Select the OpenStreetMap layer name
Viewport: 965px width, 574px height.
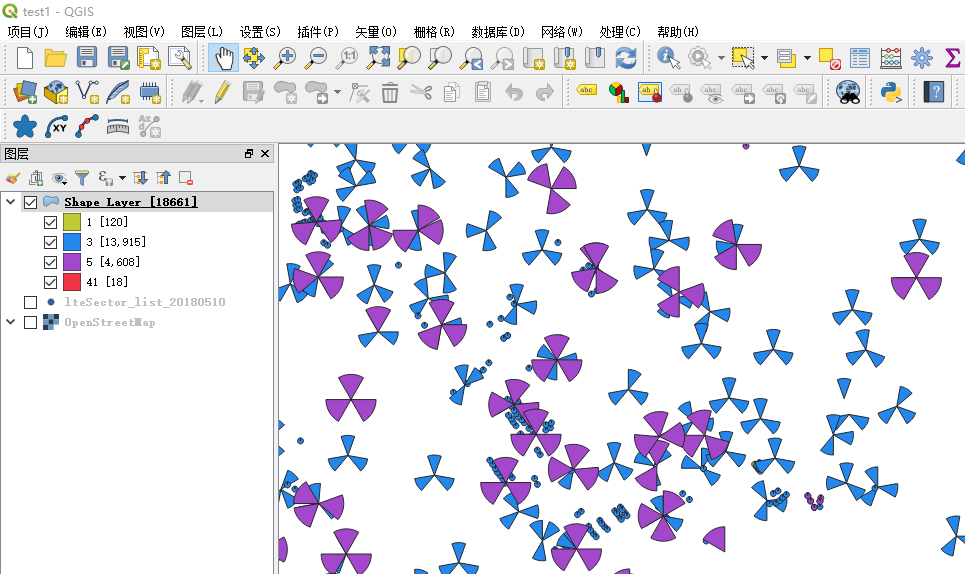pyautogui.click(x=110, y=322)
